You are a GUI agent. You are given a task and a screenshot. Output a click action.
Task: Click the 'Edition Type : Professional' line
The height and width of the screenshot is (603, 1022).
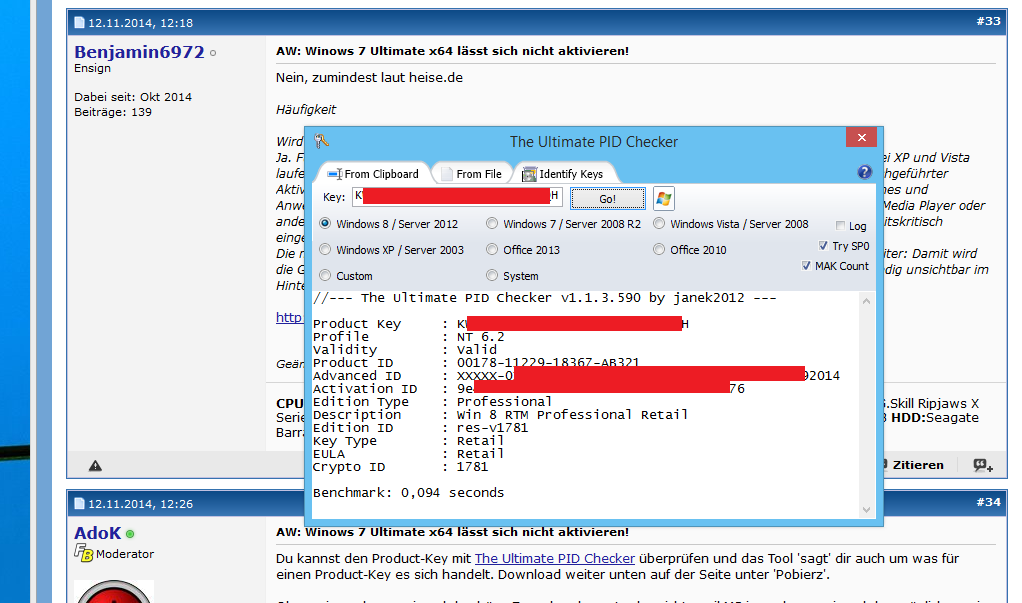click(x=433, y=402)
